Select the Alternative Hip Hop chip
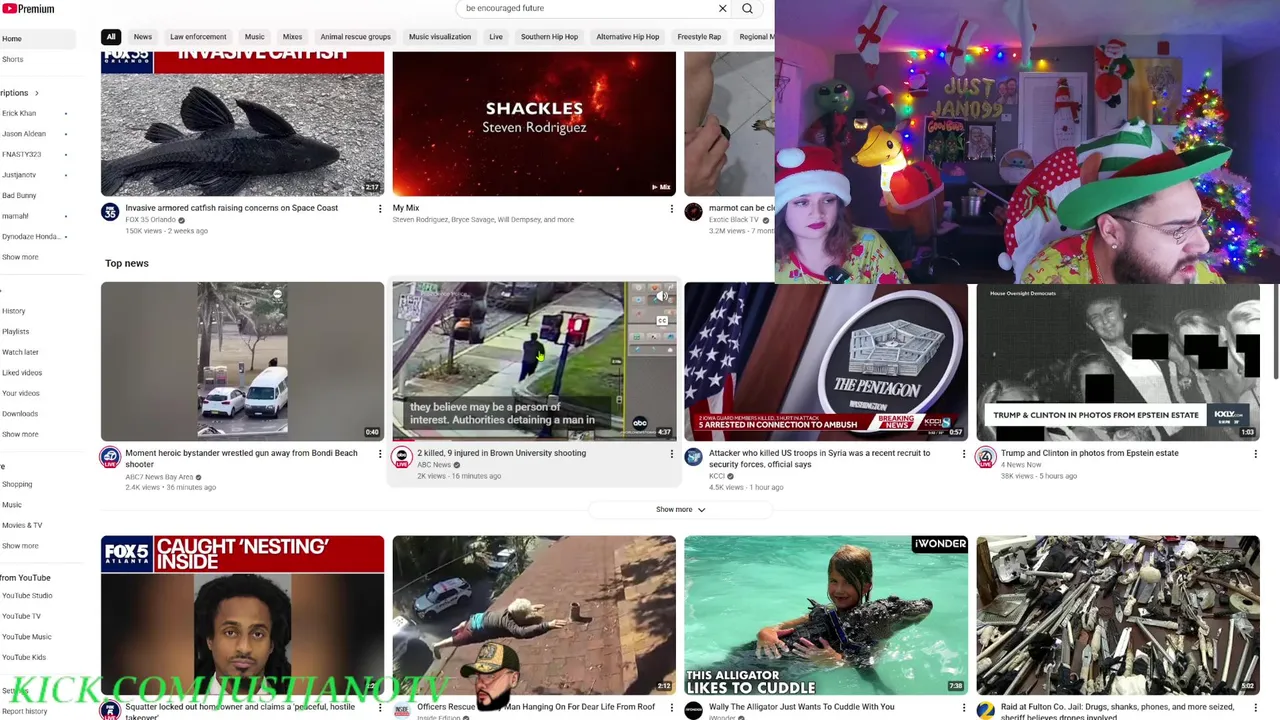1280x720 pixels. (627, 37)
